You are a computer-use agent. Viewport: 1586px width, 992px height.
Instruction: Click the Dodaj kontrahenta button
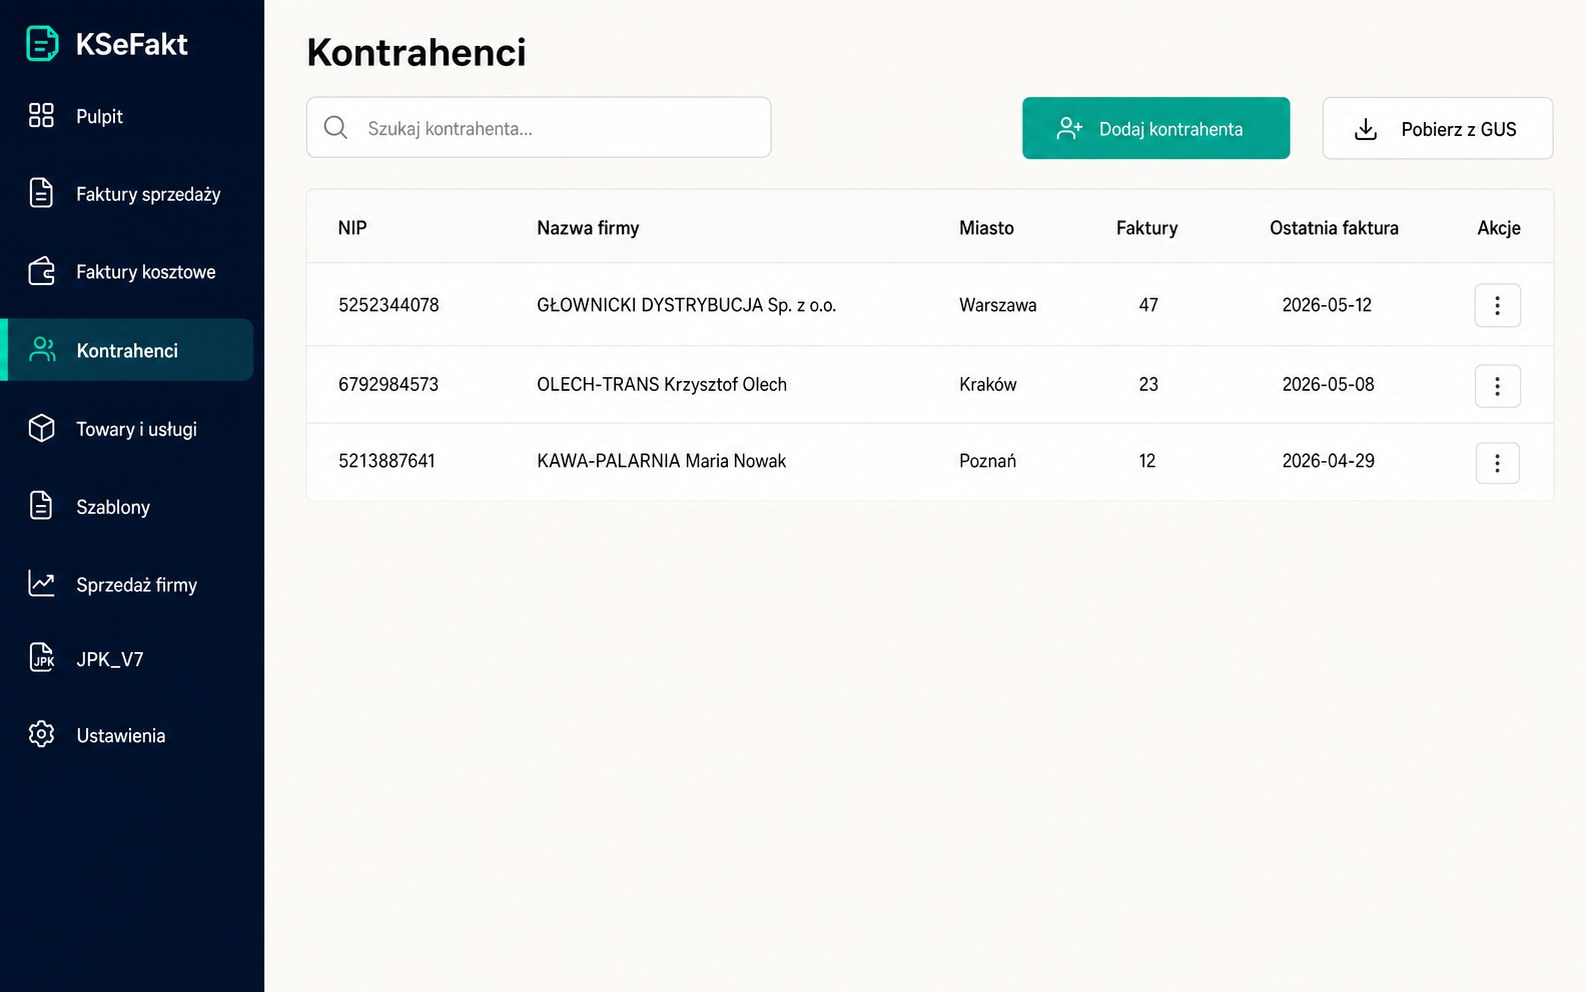pyautogui.click(x=1156, y=128)
